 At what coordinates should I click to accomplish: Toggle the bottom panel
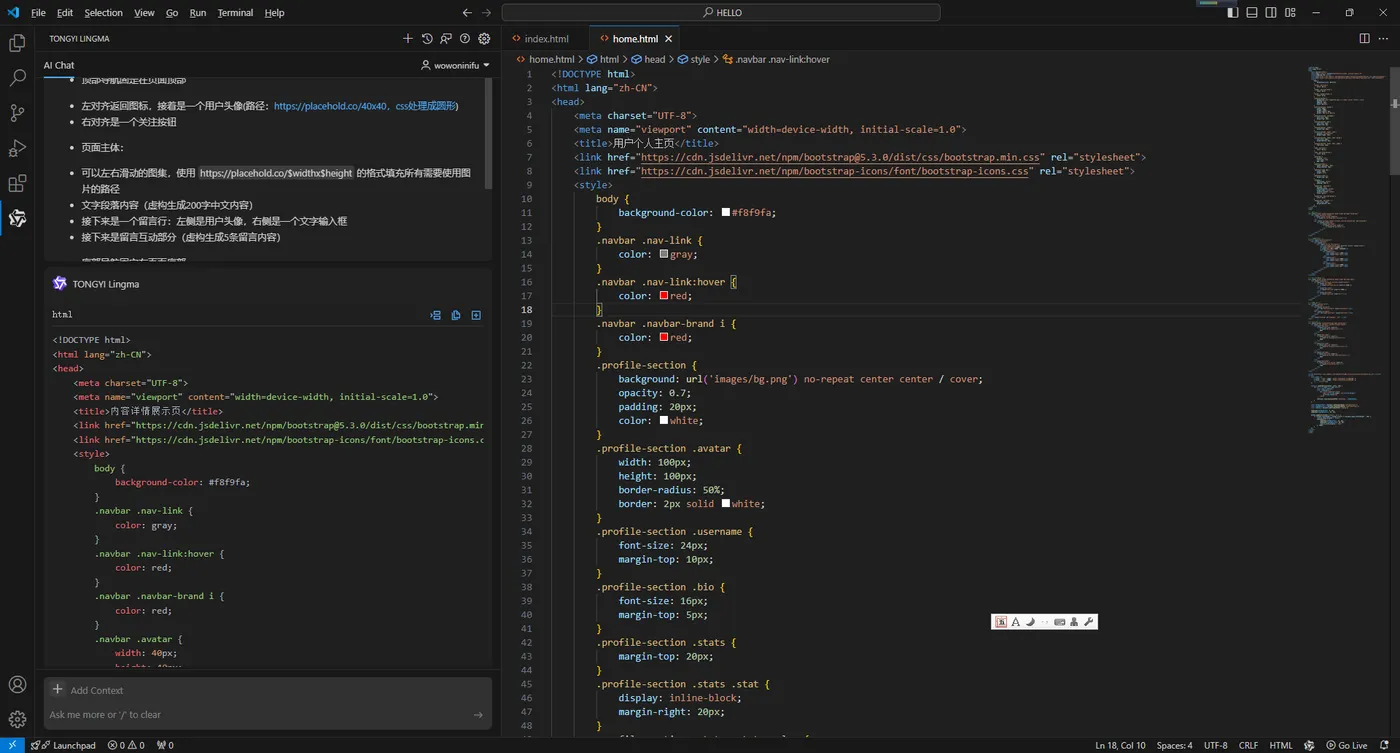1252,13
